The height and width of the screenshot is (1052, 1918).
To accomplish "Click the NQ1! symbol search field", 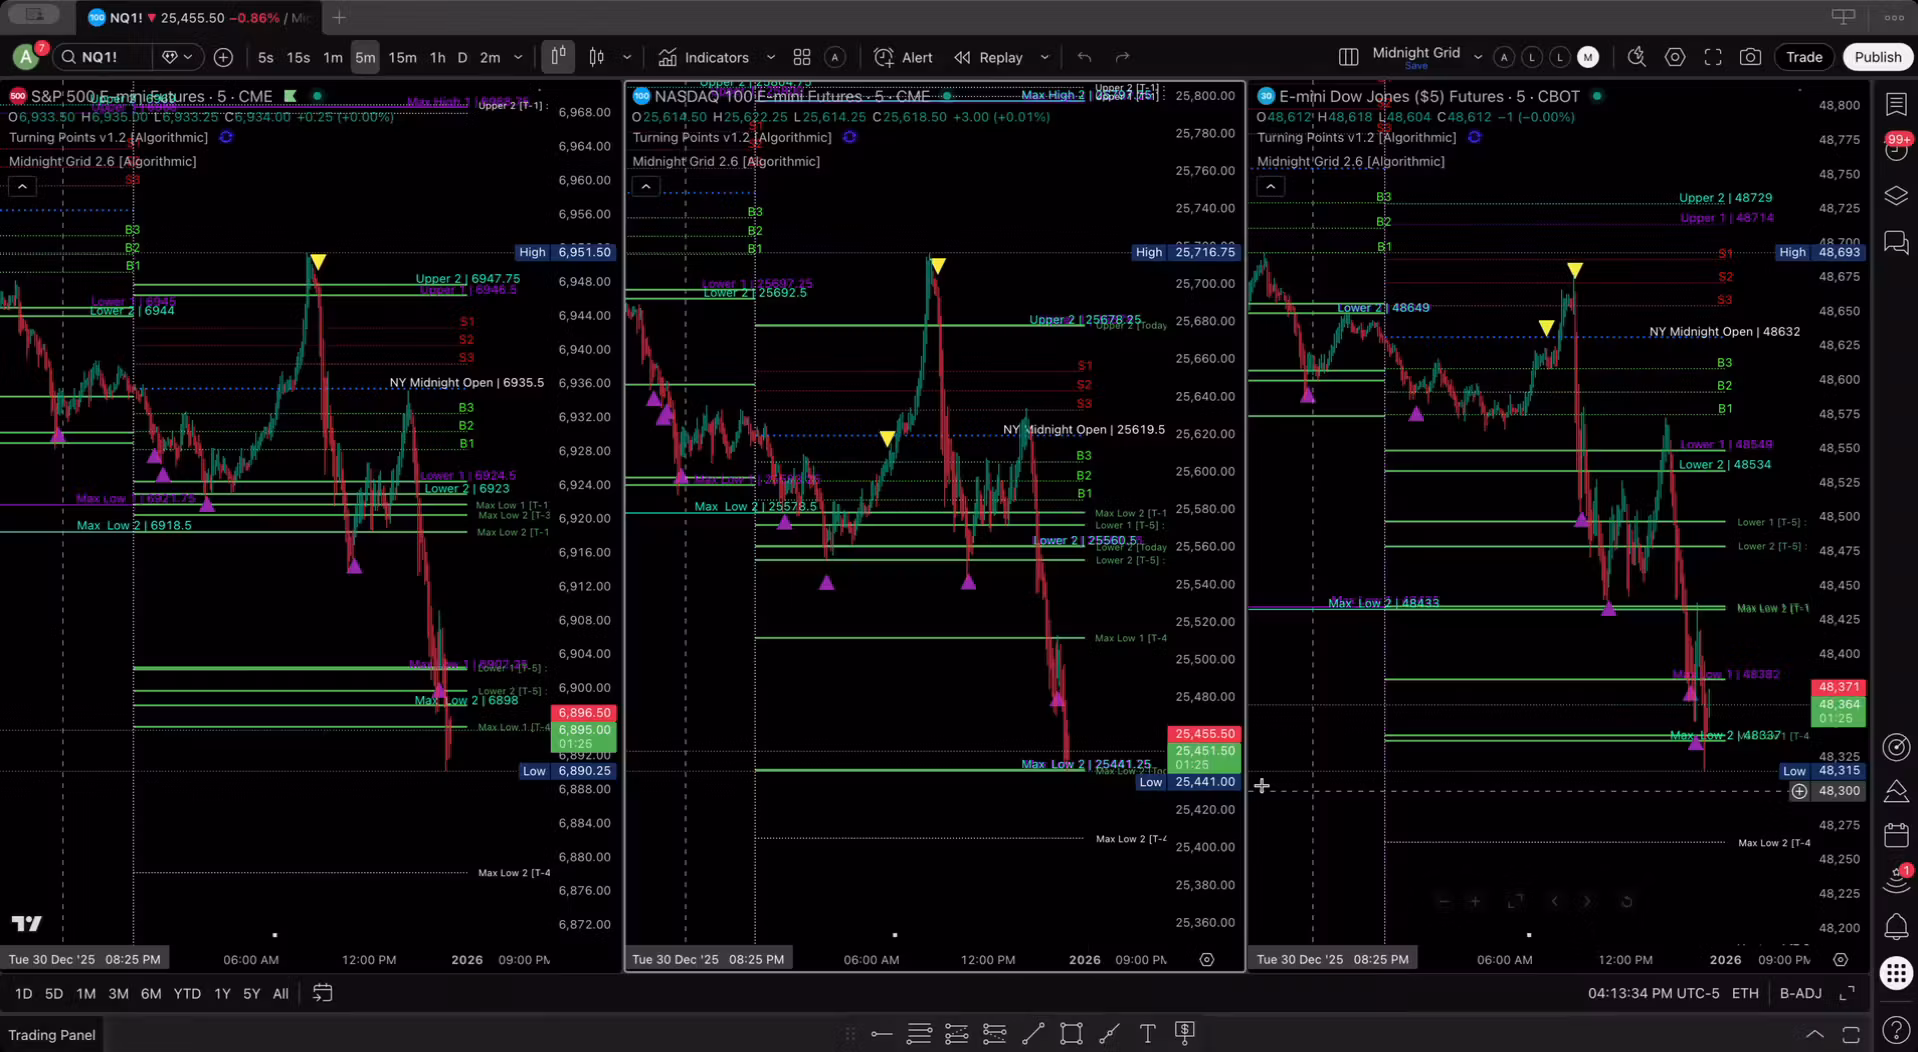I will tap(100, 57).
